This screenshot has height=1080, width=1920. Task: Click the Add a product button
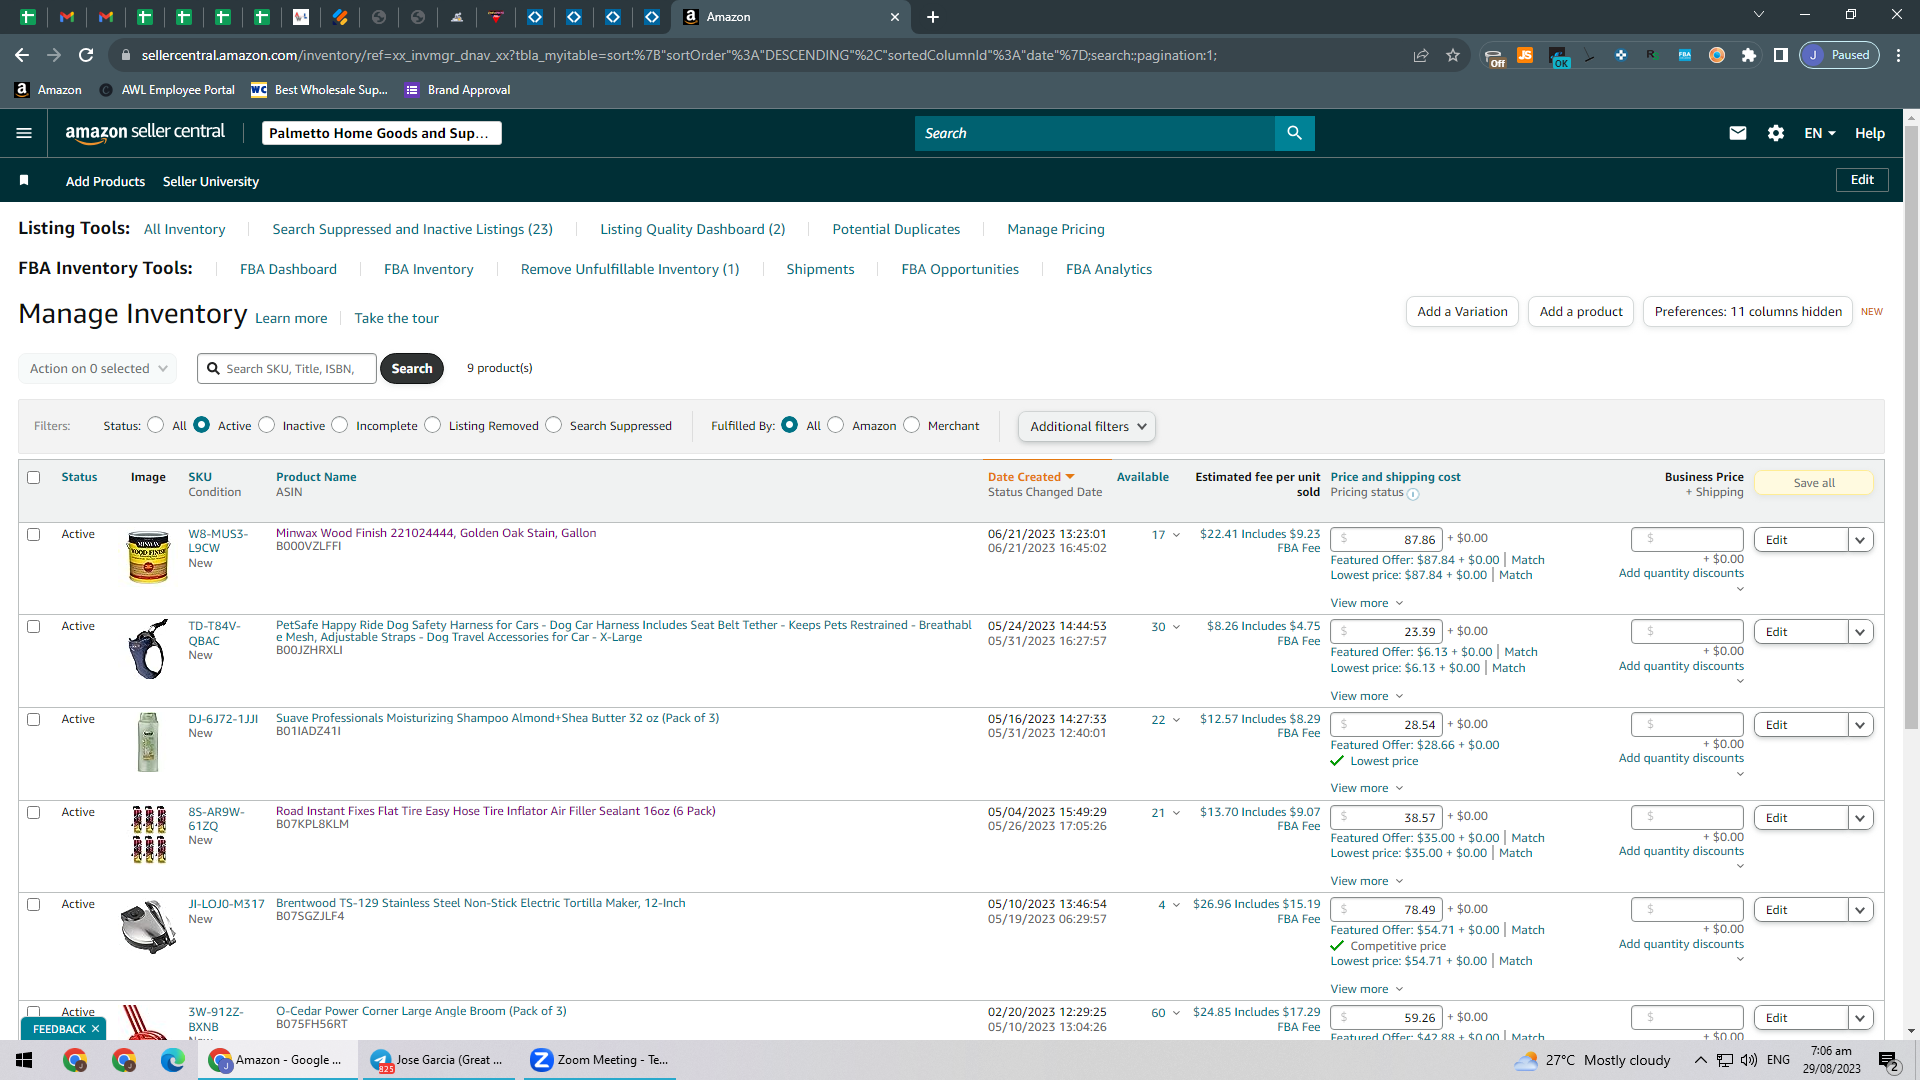[1581, 312]
